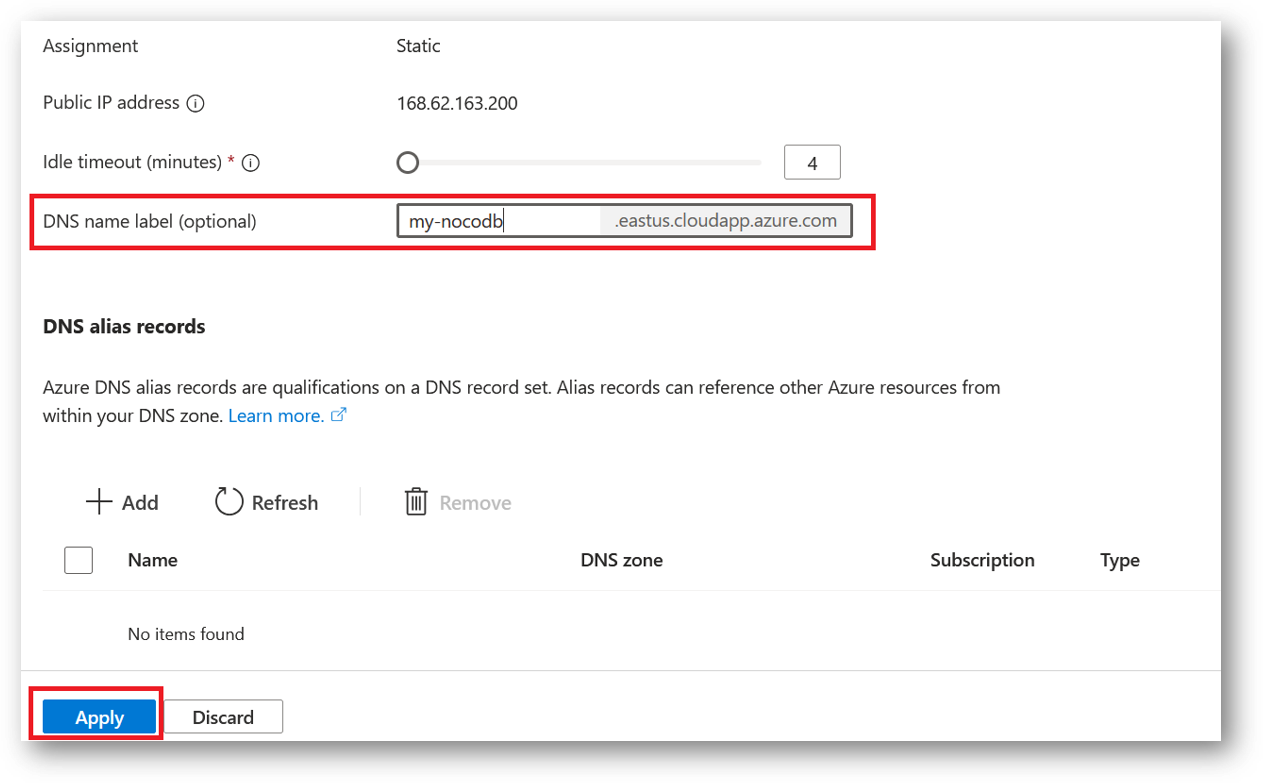Click the Add plus icon
1263x783 pixels.
(99, 502)
